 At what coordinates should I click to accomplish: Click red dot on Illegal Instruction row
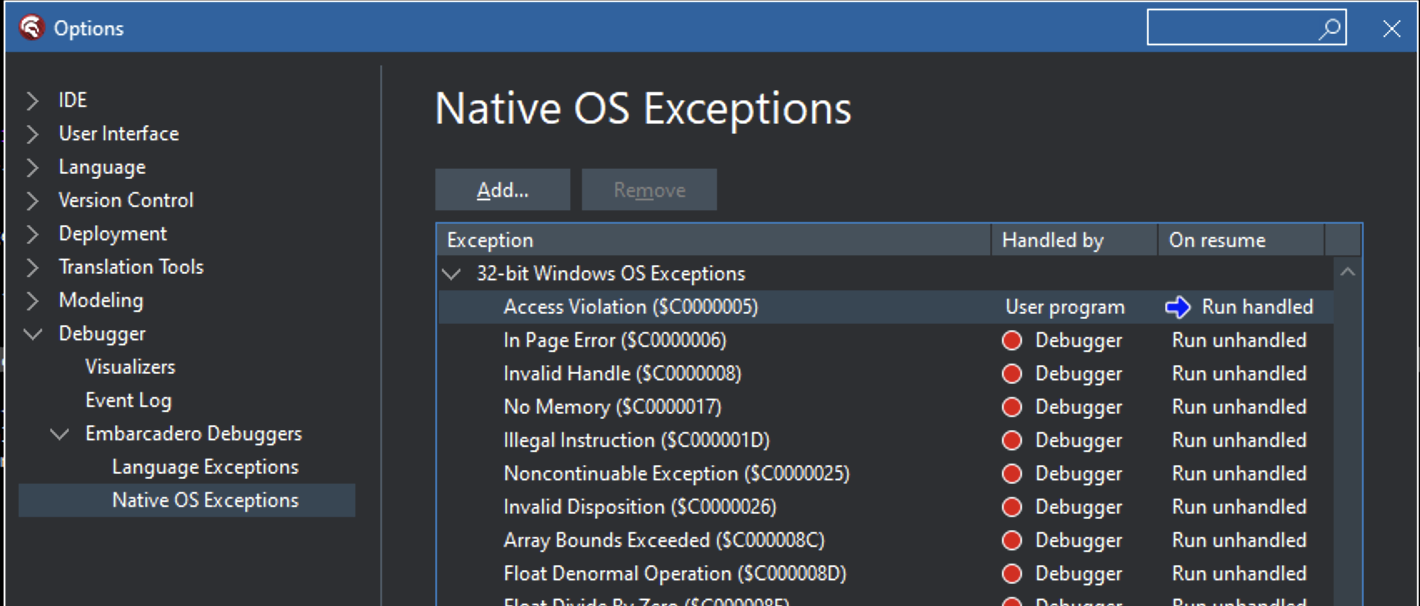(1012, 441)
